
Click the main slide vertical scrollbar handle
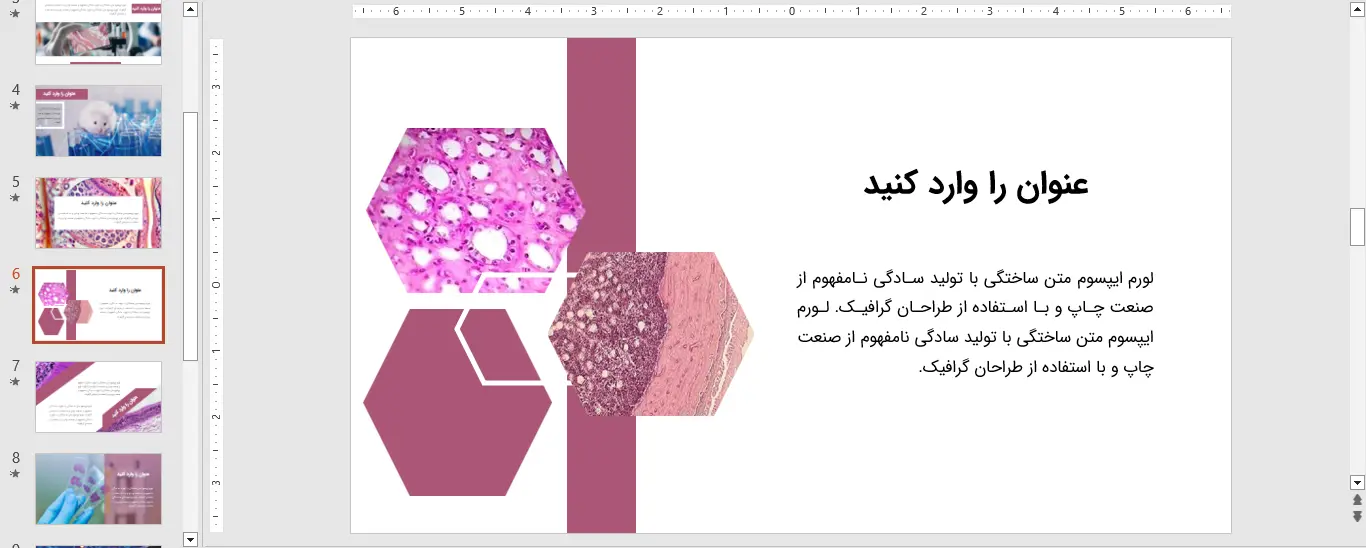[x=1357, y=227]
